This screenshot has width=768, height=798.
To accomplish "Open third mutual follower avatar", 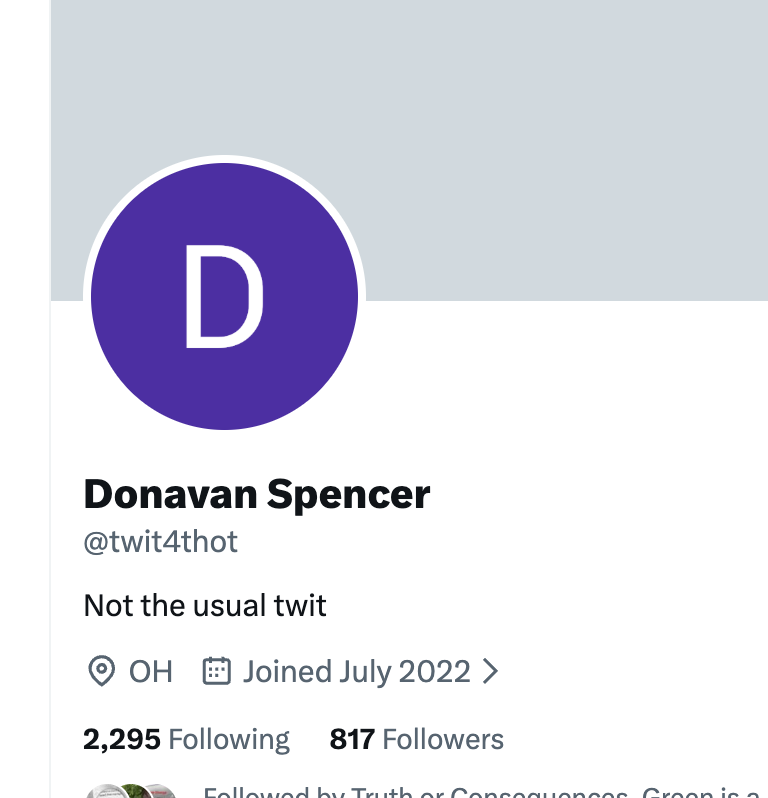I will tap(159, 791).
